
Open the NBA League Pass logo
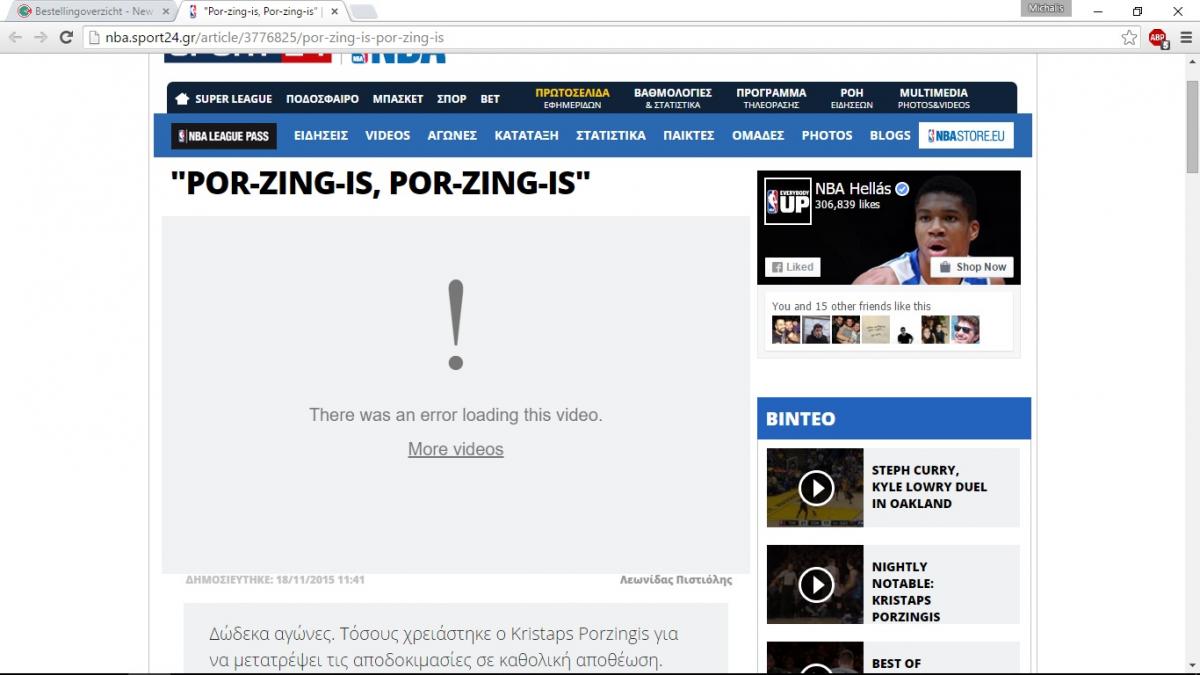point(224,136)
